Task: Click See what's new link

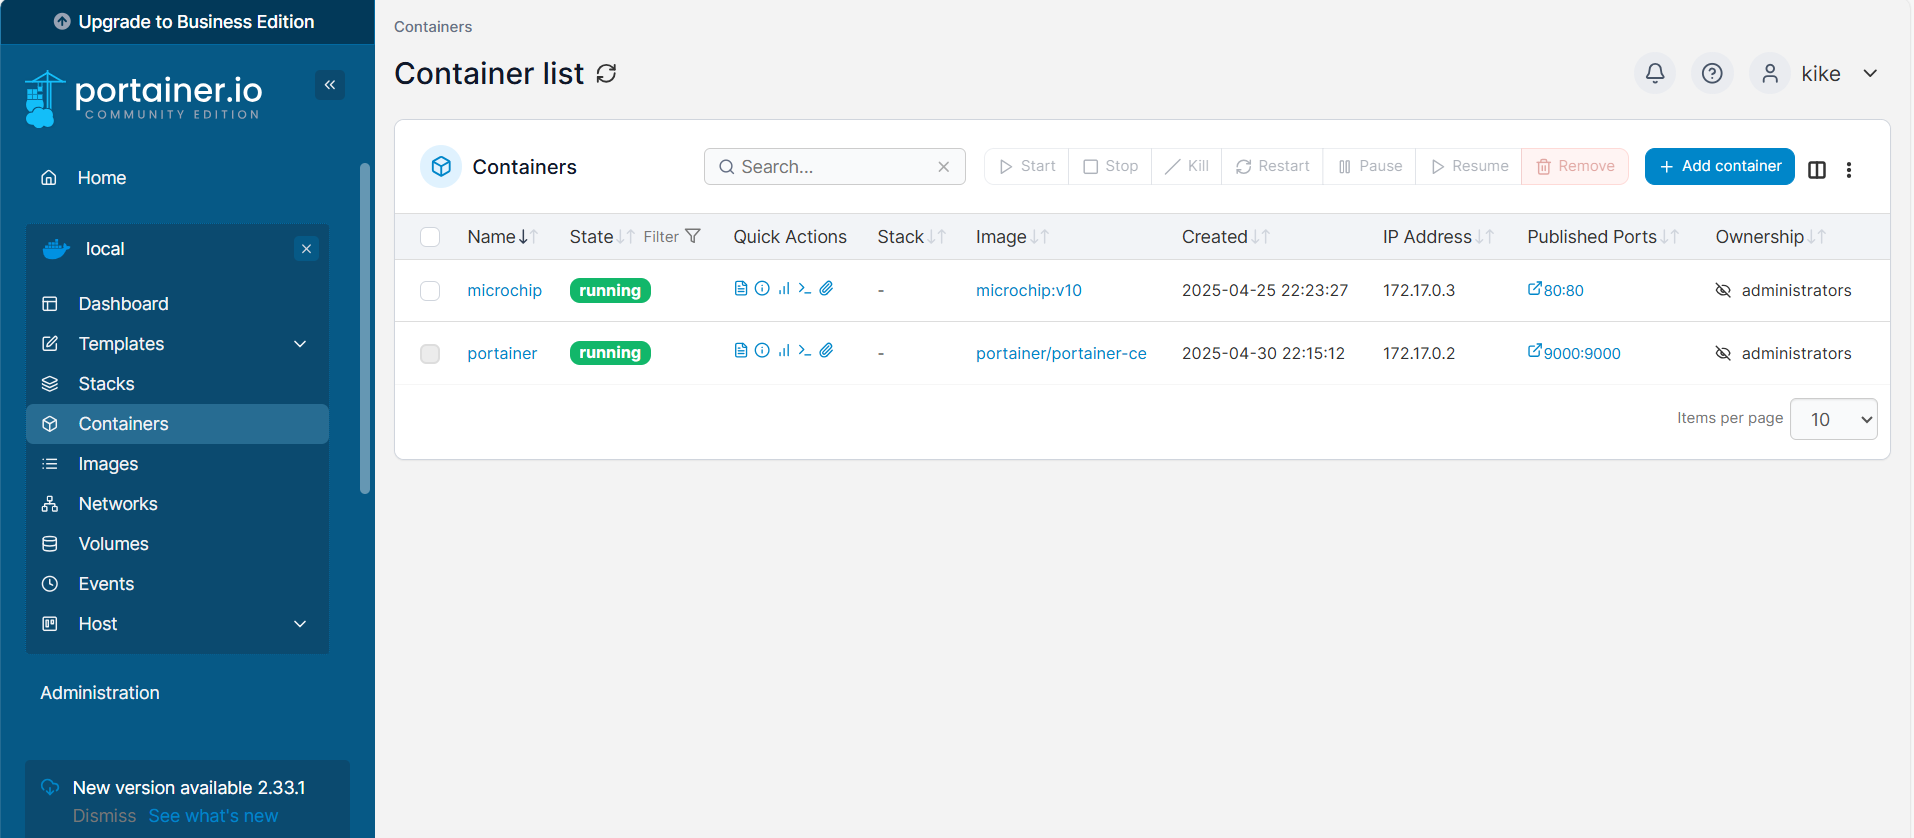Action: pos(213,816)
